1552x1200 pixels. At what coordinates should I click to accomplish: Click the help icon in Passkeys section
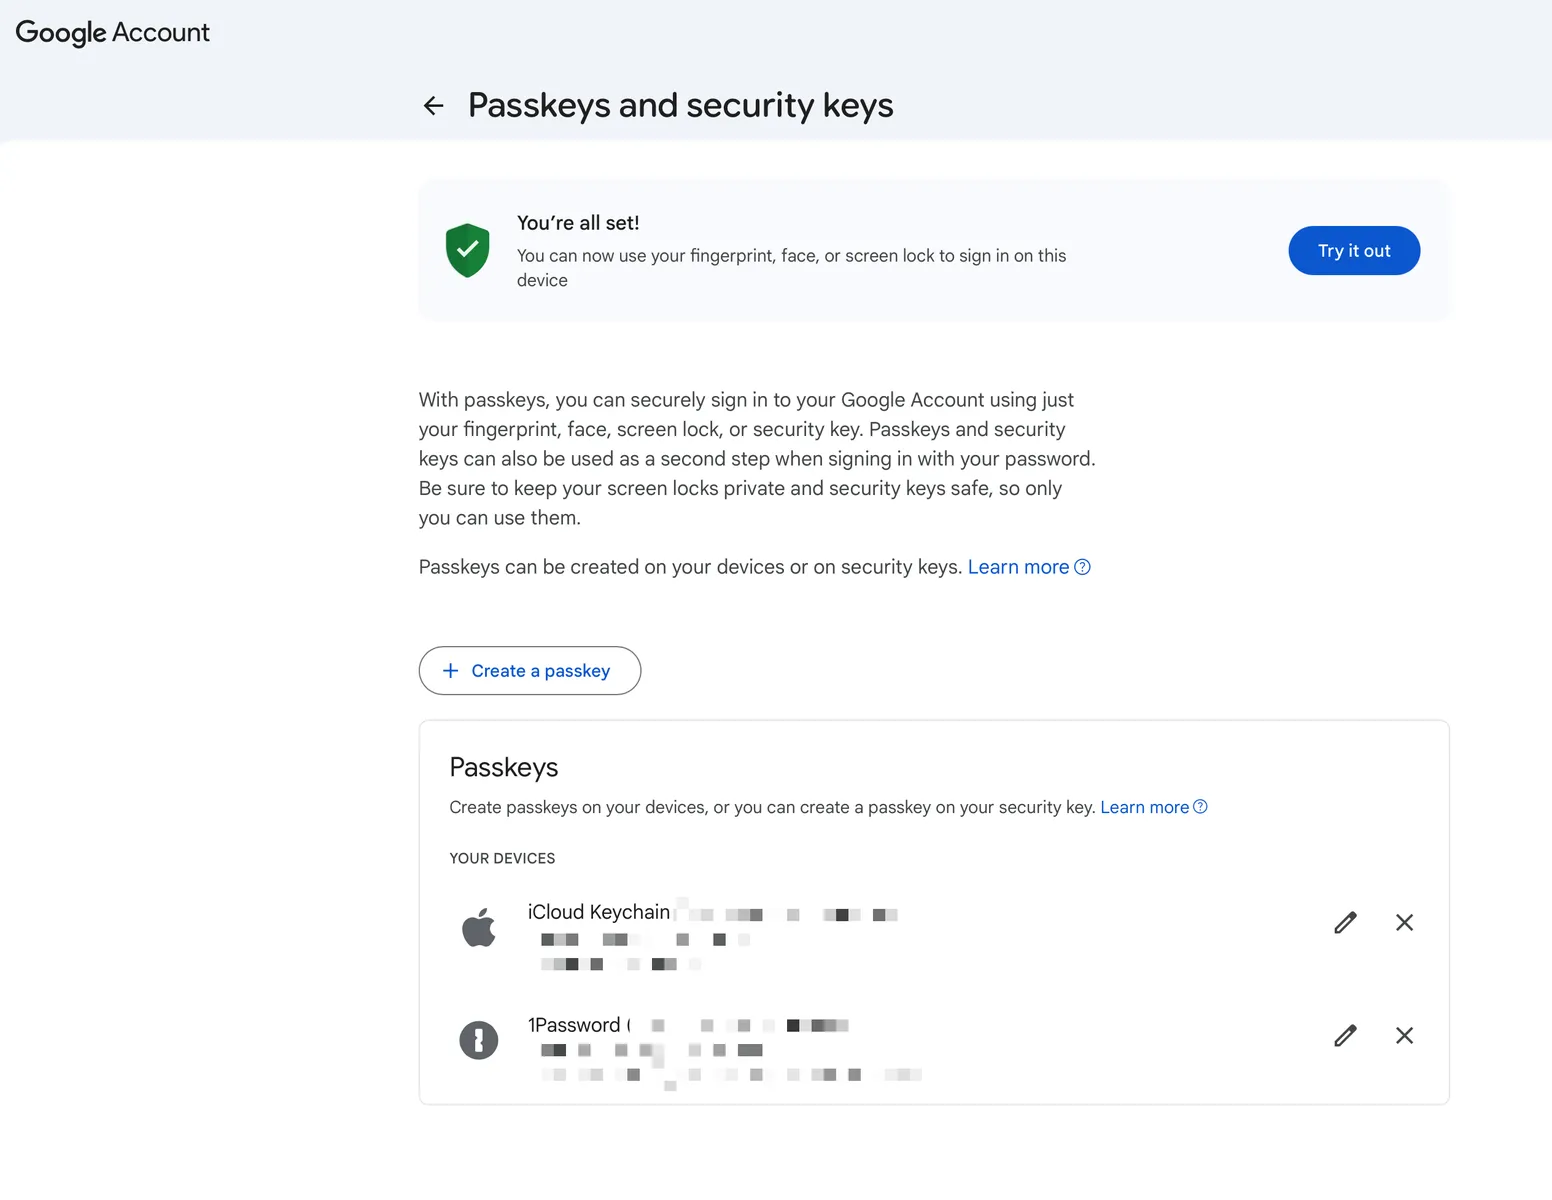pos(1200,807)
